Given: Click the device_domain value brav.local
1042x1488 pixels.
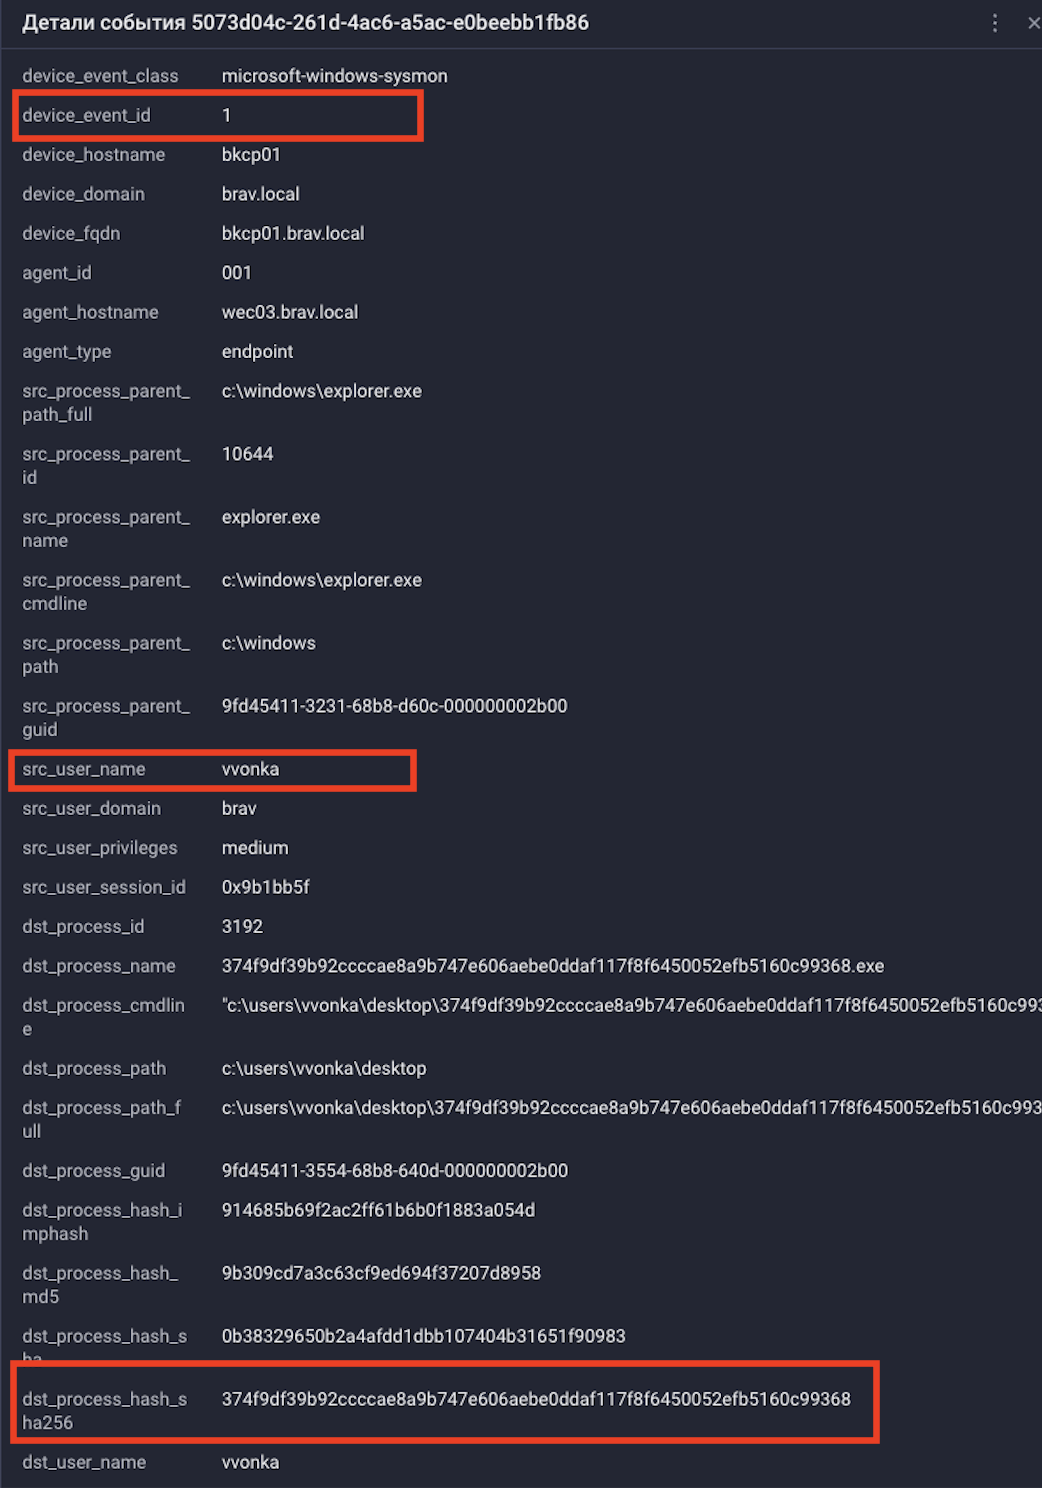Looking at the screenshot, I should click(260, 194).
